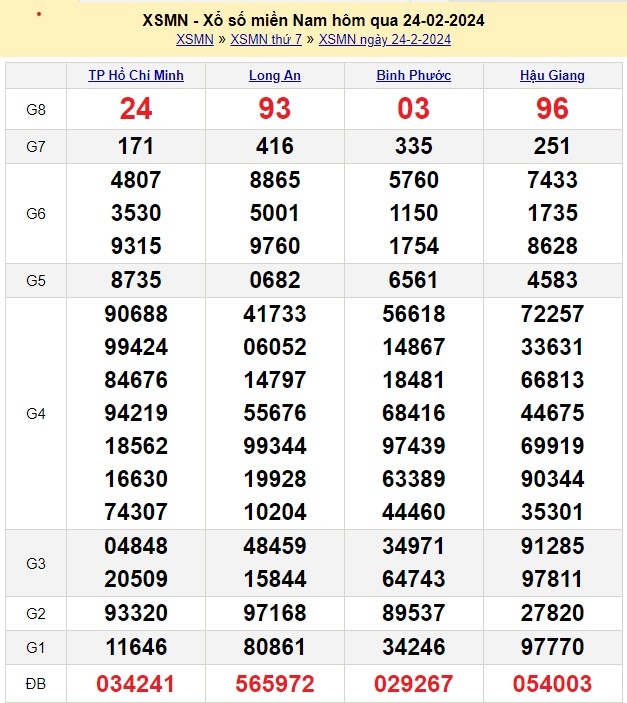Select the ĐB number 029267
The width and height of the screenshot is (627, 703).
413,684
